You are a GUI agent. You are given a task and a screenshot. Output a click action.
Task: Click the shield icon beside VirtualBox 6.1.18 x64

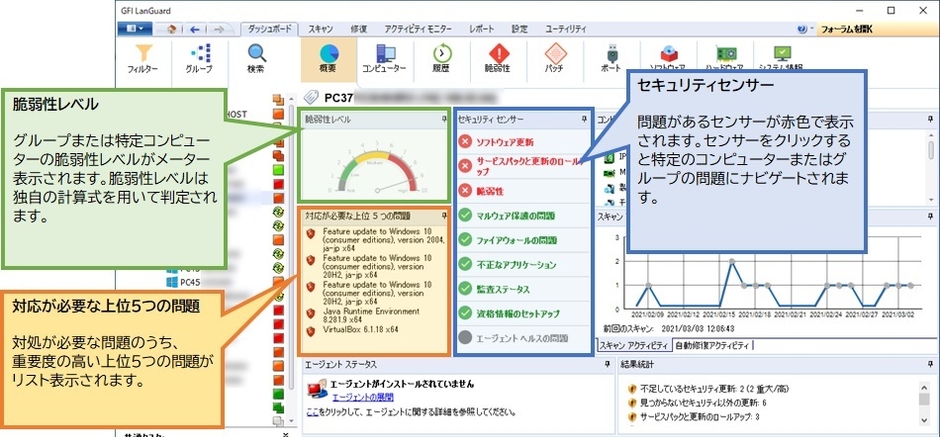point(310,330)
